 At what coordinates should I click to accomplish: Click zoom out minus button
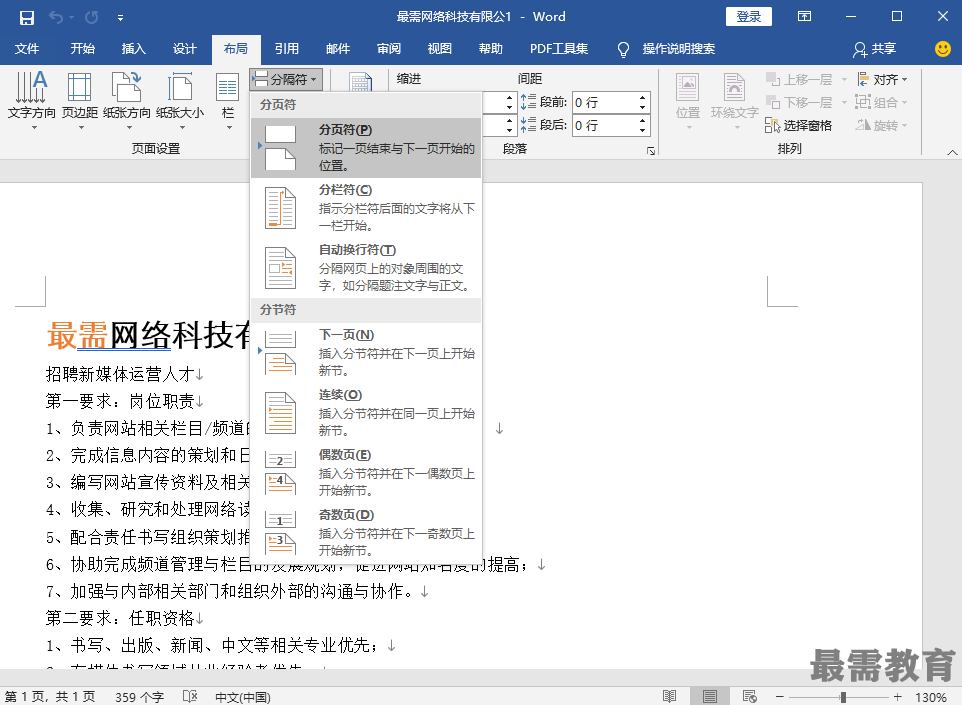(779, 696)
